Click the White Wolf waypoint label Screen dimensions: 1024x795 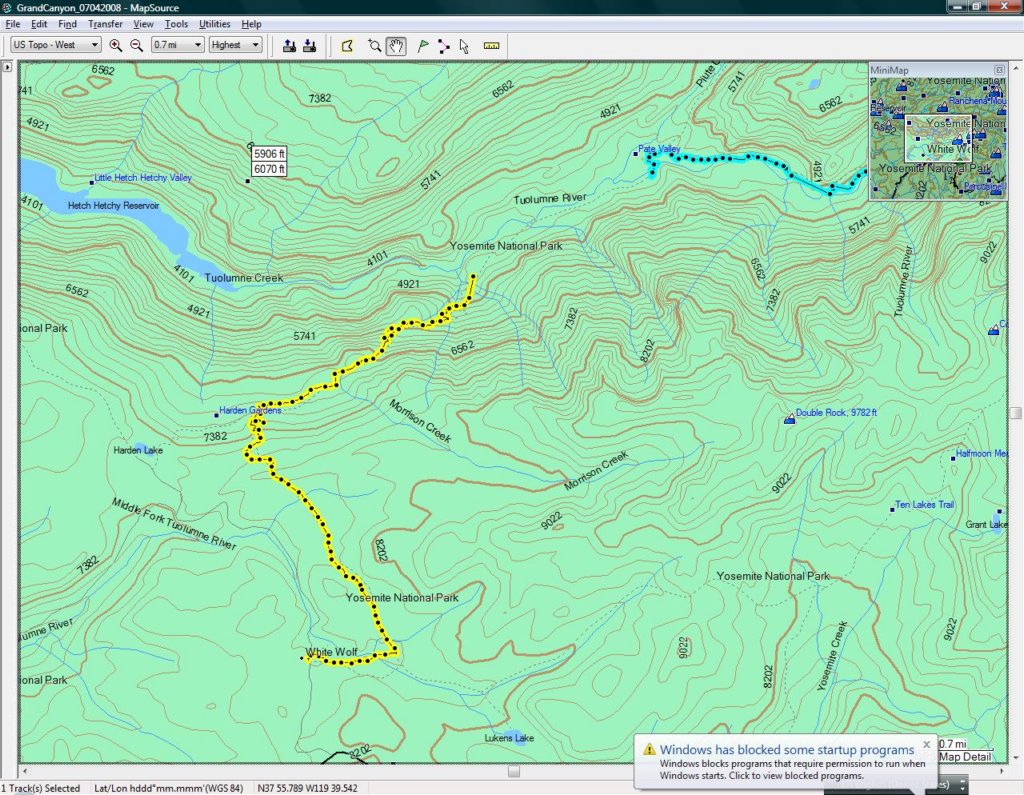[331, 652]
